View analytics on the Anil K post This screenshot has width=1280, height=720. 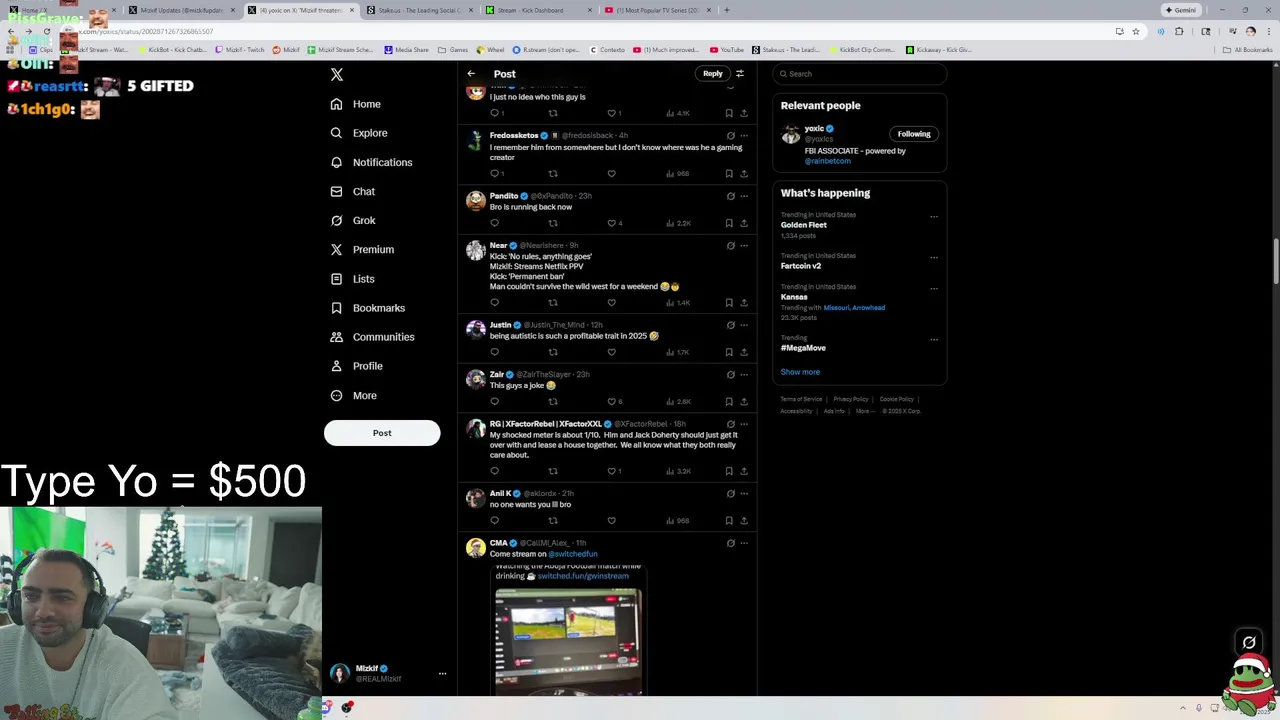point(678,521)
